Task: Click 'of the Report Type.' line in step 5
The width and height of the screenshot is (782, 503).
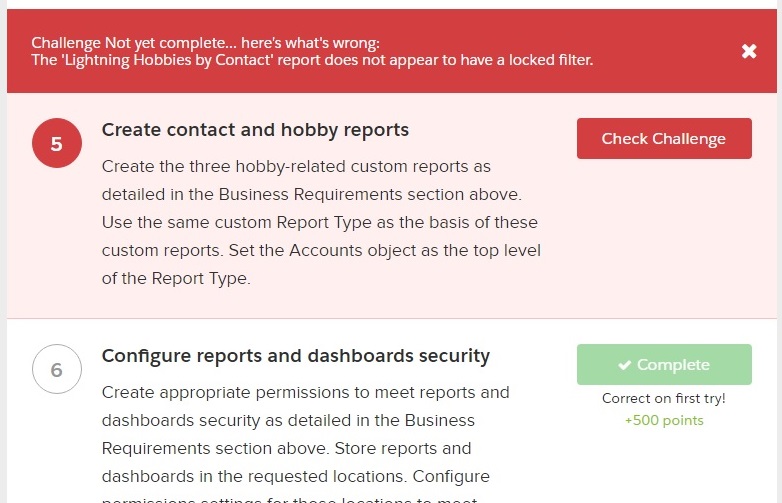Action: pos(176,278)
